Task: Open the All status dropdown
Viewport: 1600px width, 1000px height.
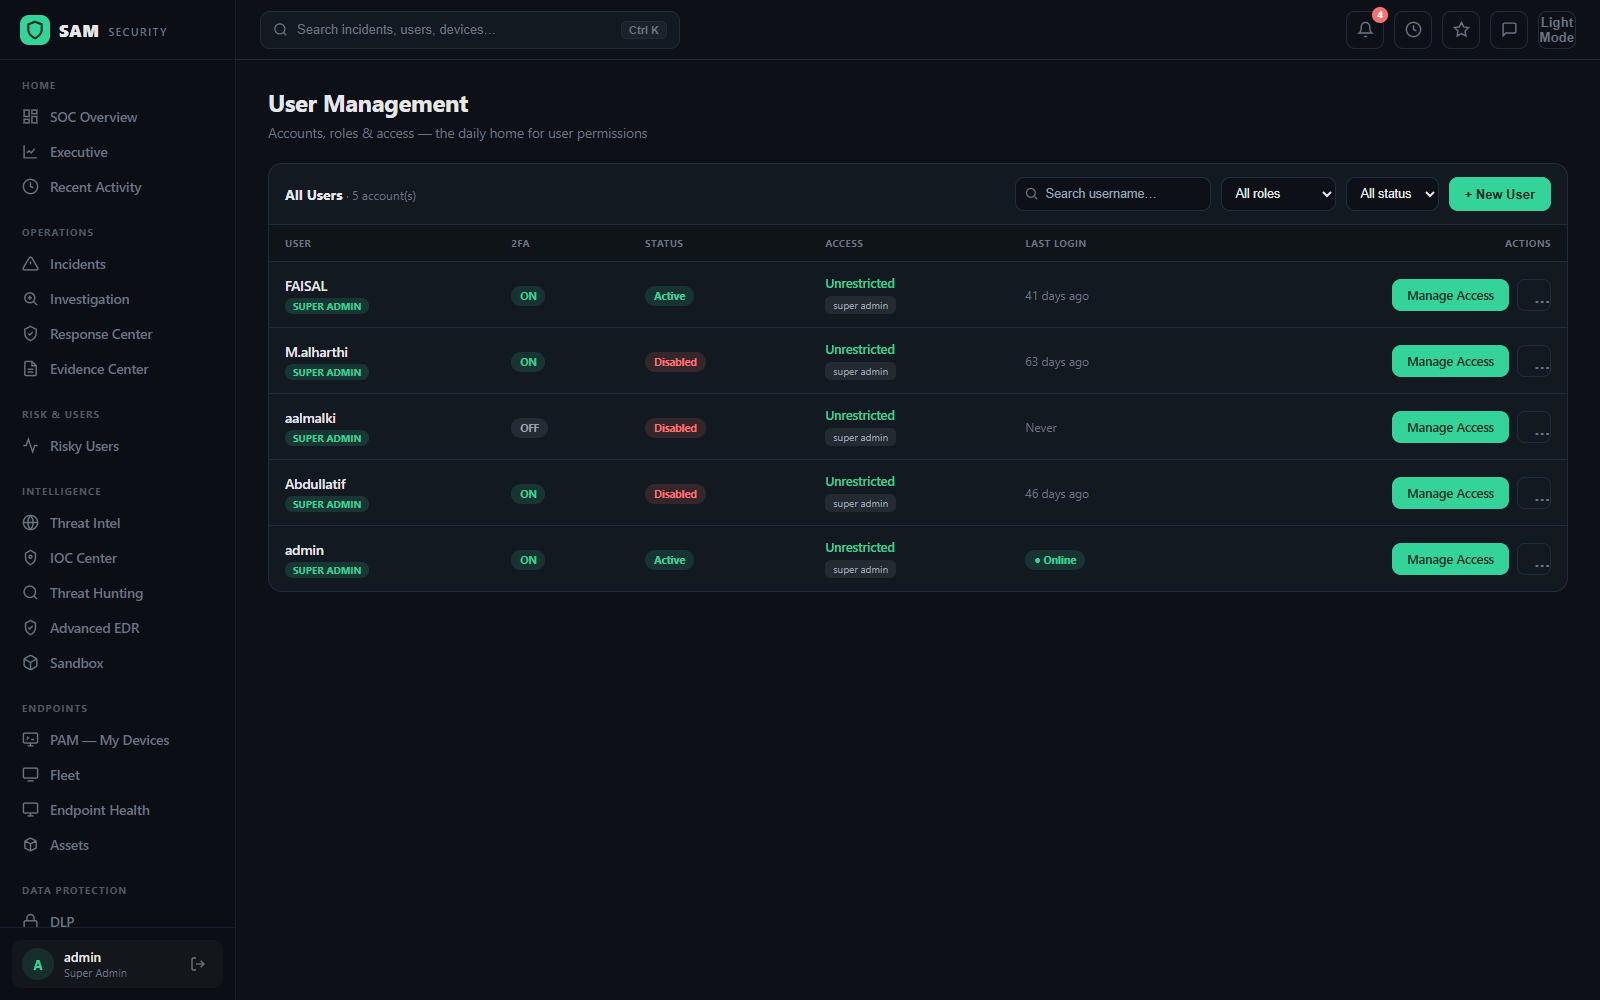Action: tap(1392, 194)
